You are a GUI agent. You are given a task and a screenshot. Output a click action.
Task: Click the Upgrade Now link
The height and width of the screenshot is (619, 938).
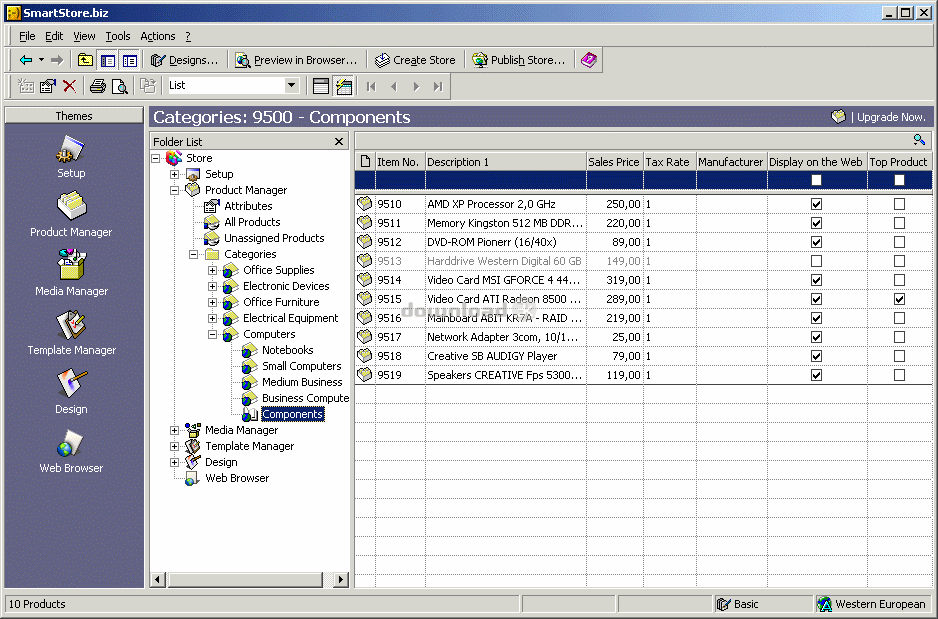click(x=889, y=117)
